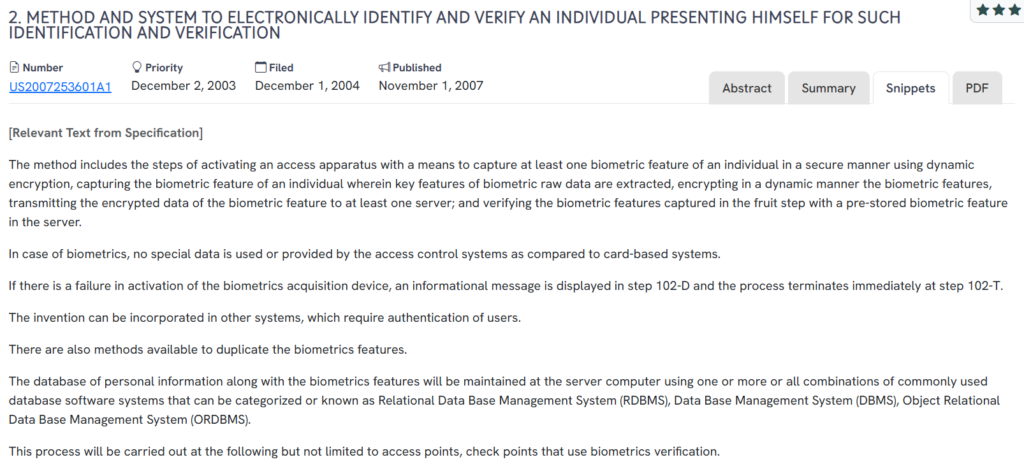Click the paragraph mentioning RDBMS database systems
The height and width of the screenshot is (476, 1024).
[500, 400]
